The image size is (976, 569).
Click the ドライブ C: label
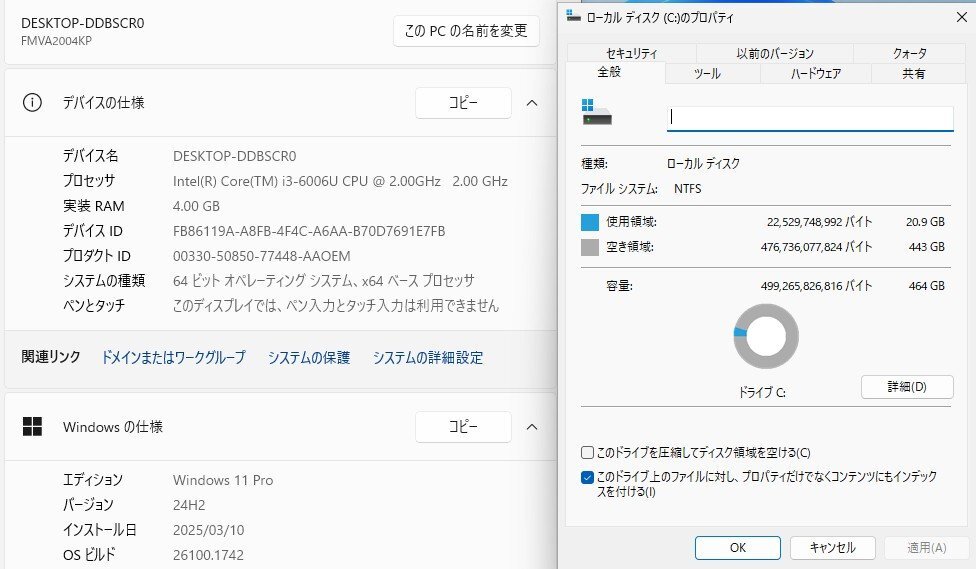pos(762,392)
